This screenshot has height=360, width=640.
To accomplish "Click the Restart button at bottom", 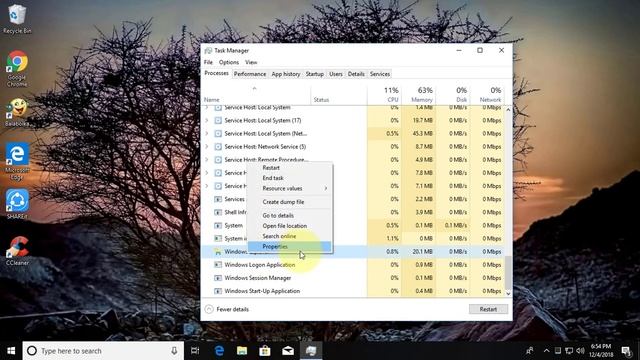I will click(488, 309).
